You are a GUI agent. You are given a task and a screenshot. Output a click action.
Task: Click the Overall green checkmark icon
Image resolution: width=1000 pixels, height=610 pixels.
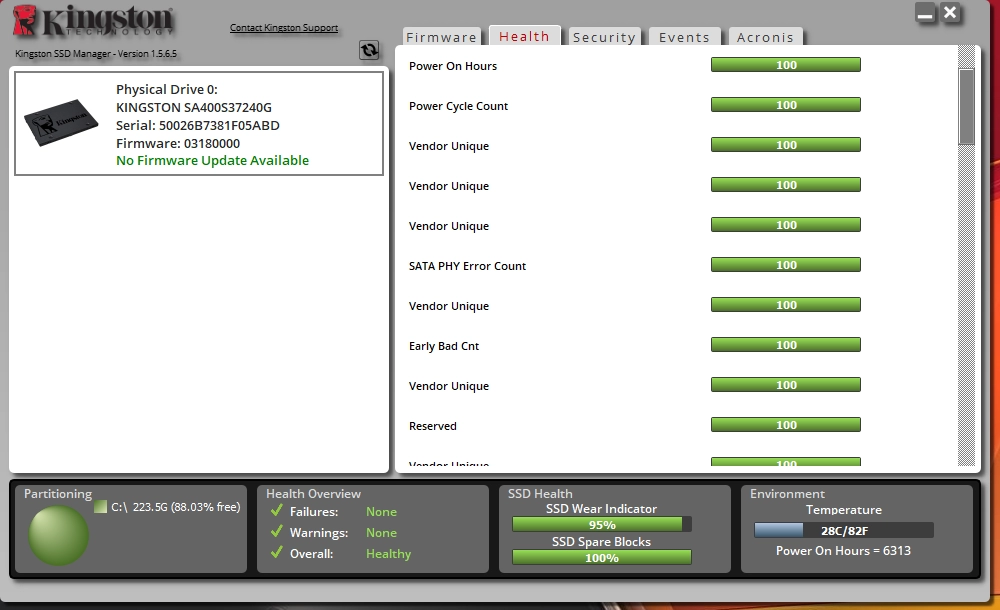[x=277, y=553]
